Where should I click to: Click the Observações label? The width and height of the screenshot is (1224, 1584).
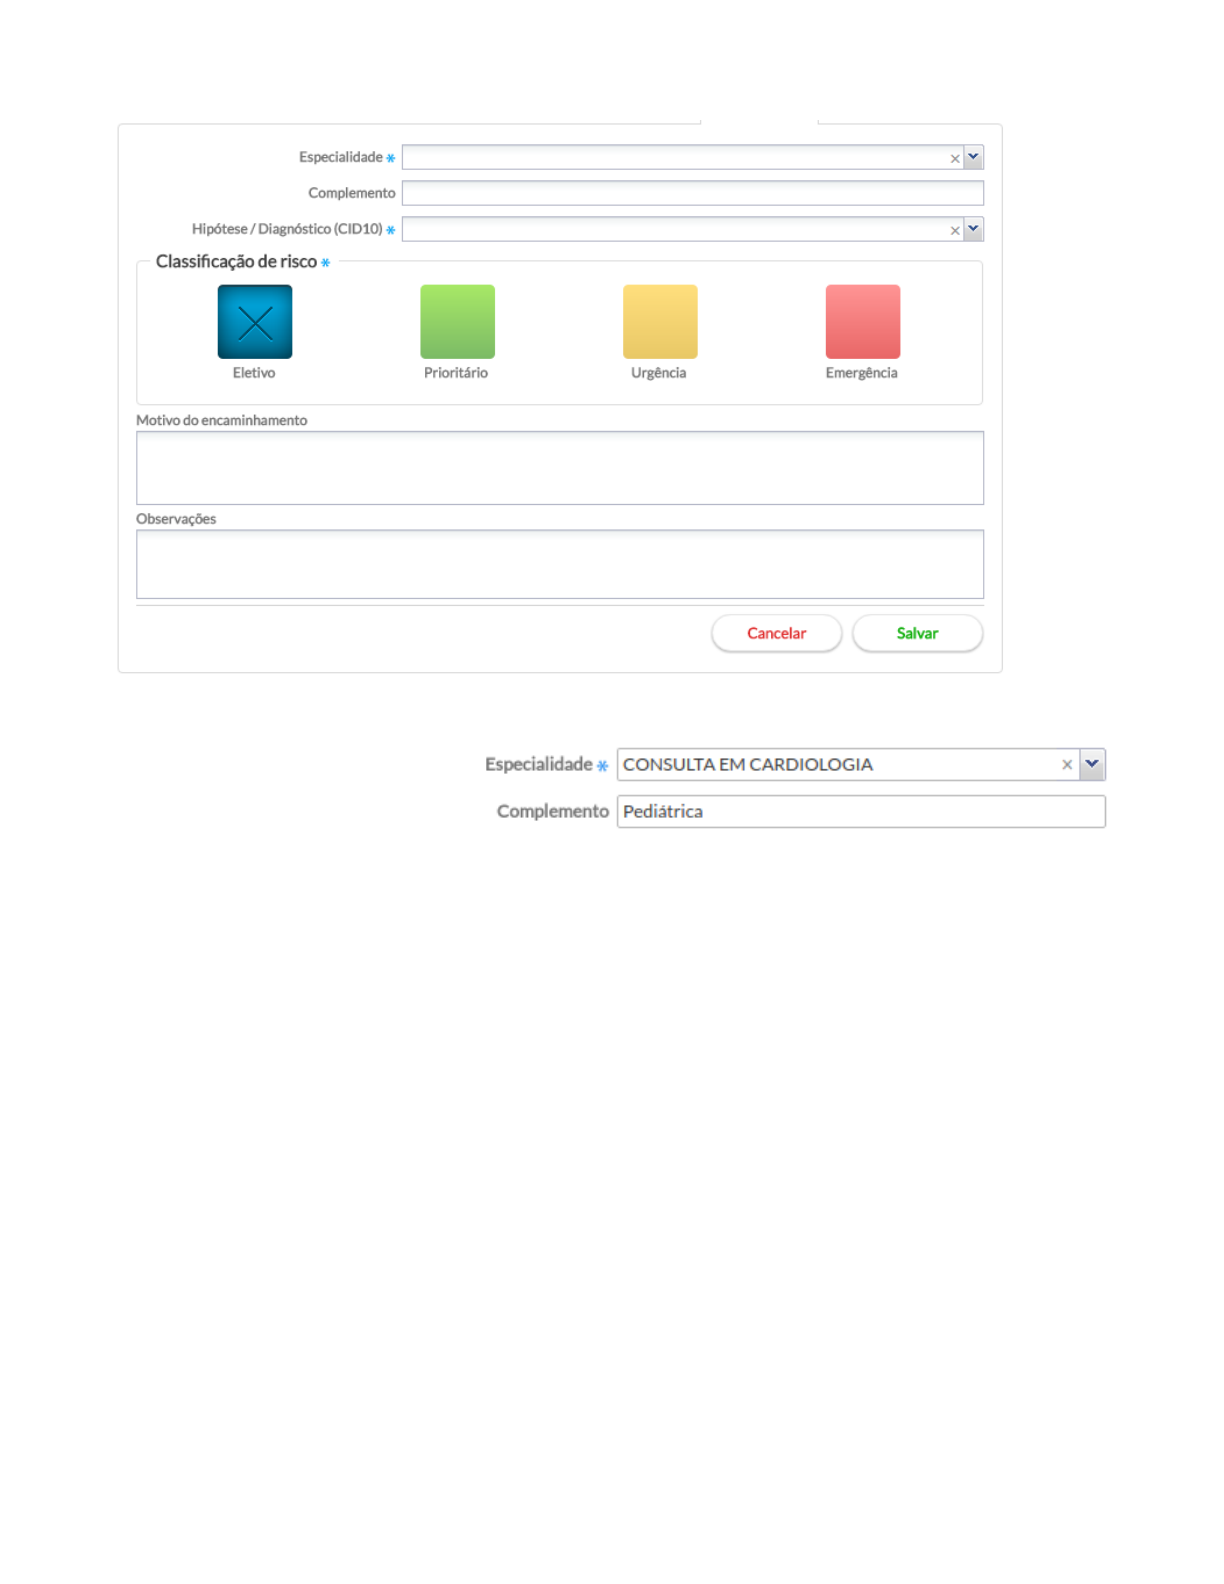click(176, 519)
